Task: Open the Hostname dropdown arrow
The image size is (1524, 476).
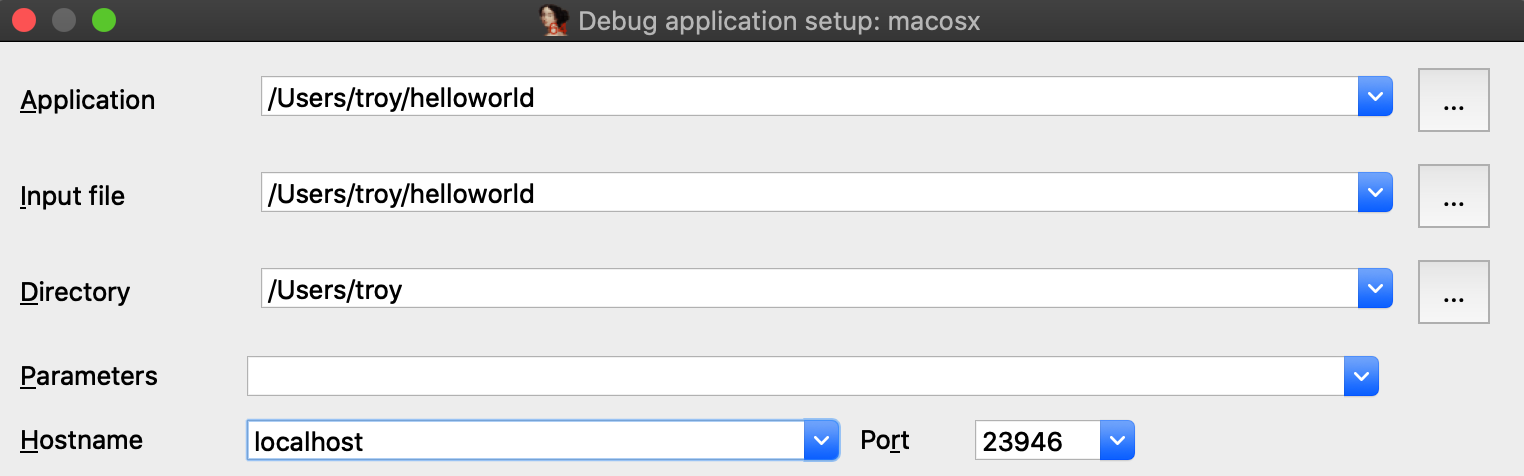Action: coord(821,440)
